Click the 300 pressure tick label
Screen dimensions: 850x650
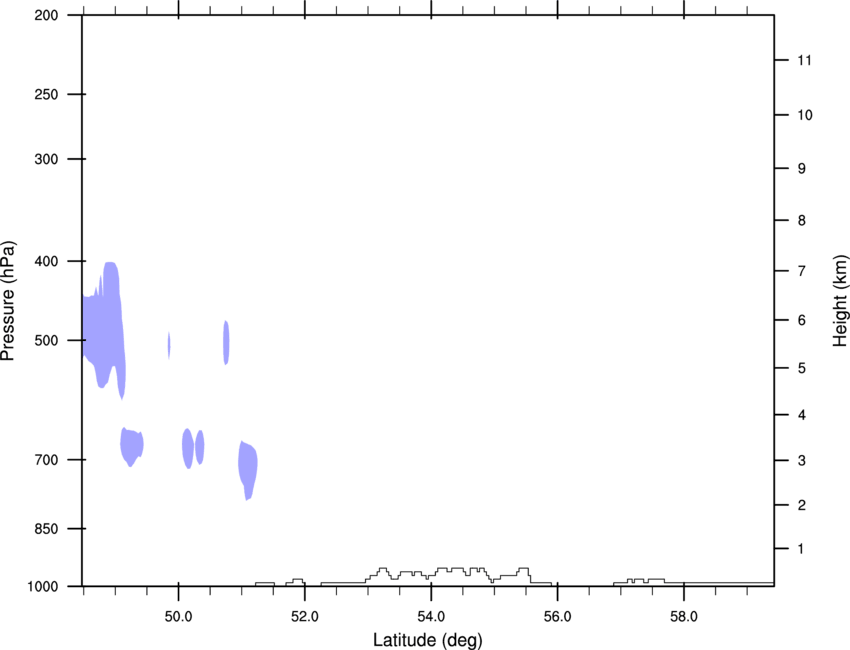pyautogui.click(x=46, y=159)
